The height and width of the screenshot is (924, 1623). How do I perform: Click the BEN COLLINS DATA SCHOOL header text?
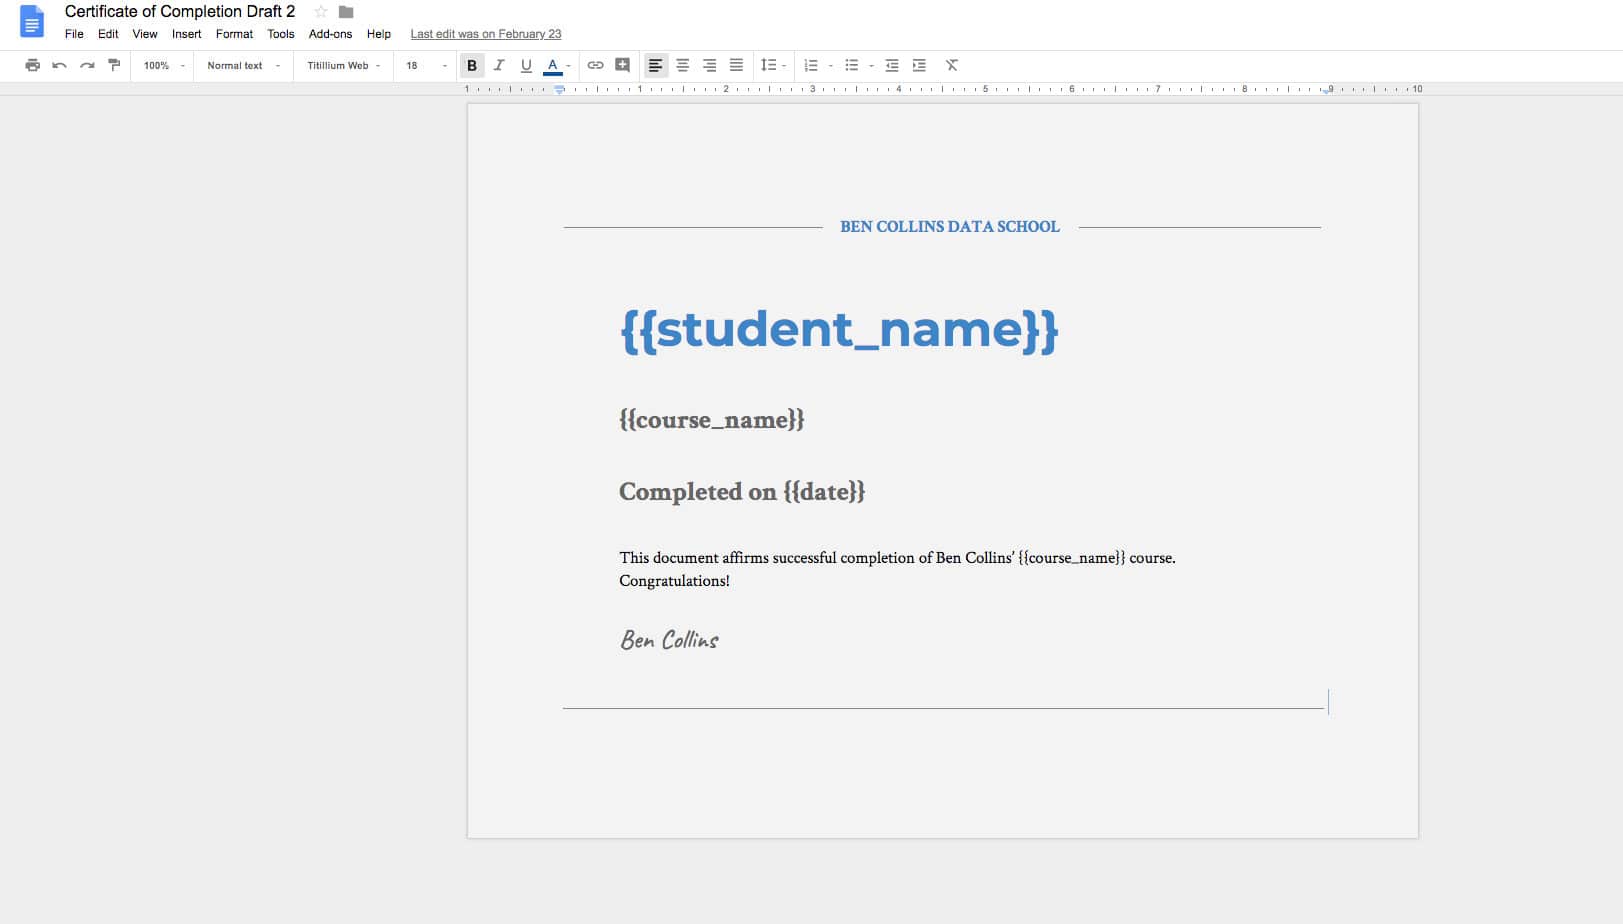950,227
